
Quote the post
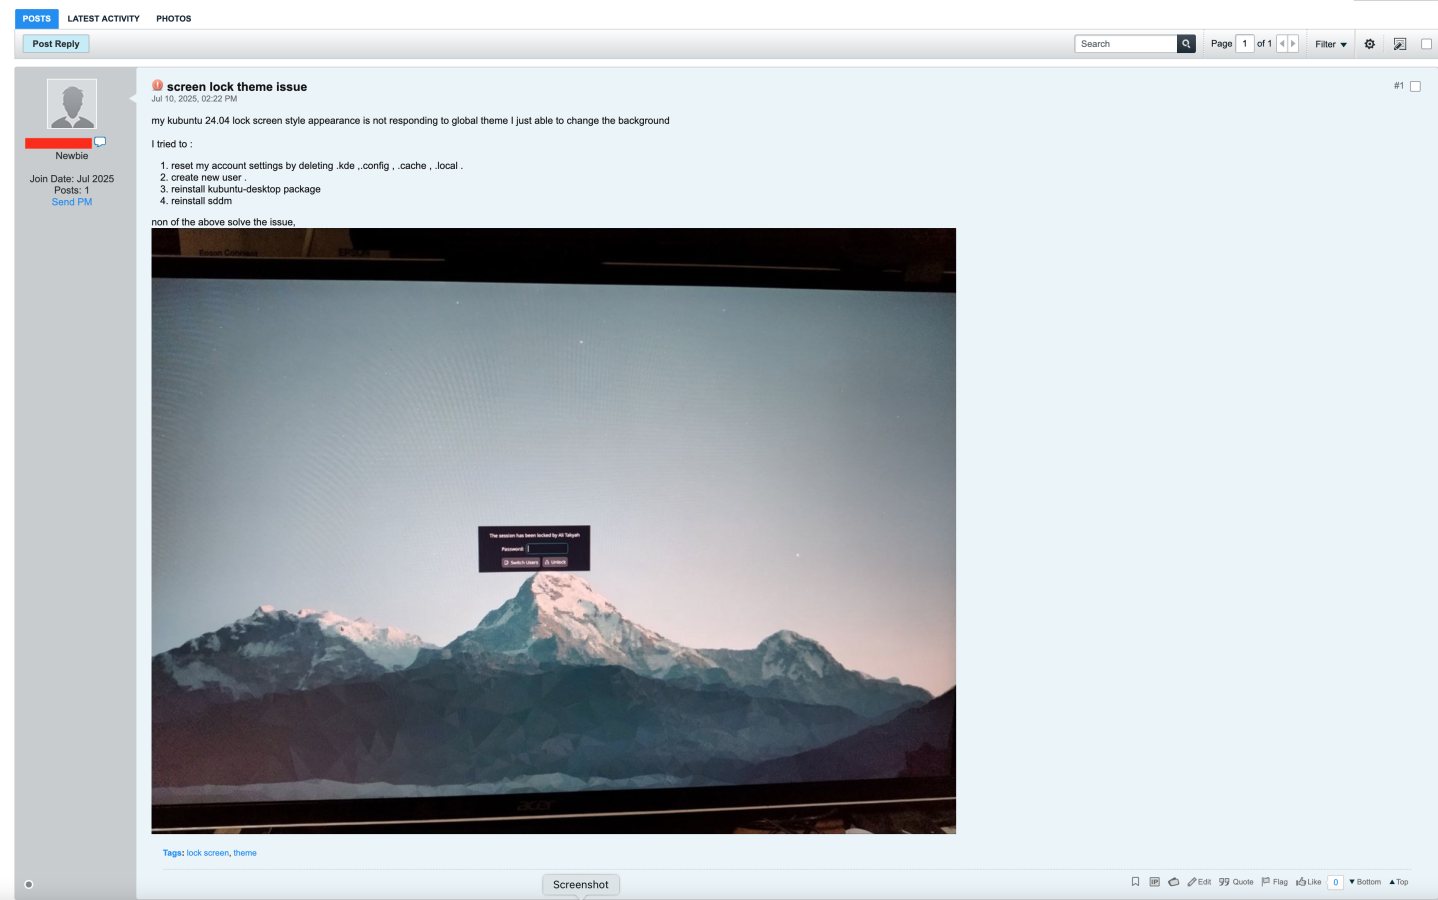[x=1236, y=882]
